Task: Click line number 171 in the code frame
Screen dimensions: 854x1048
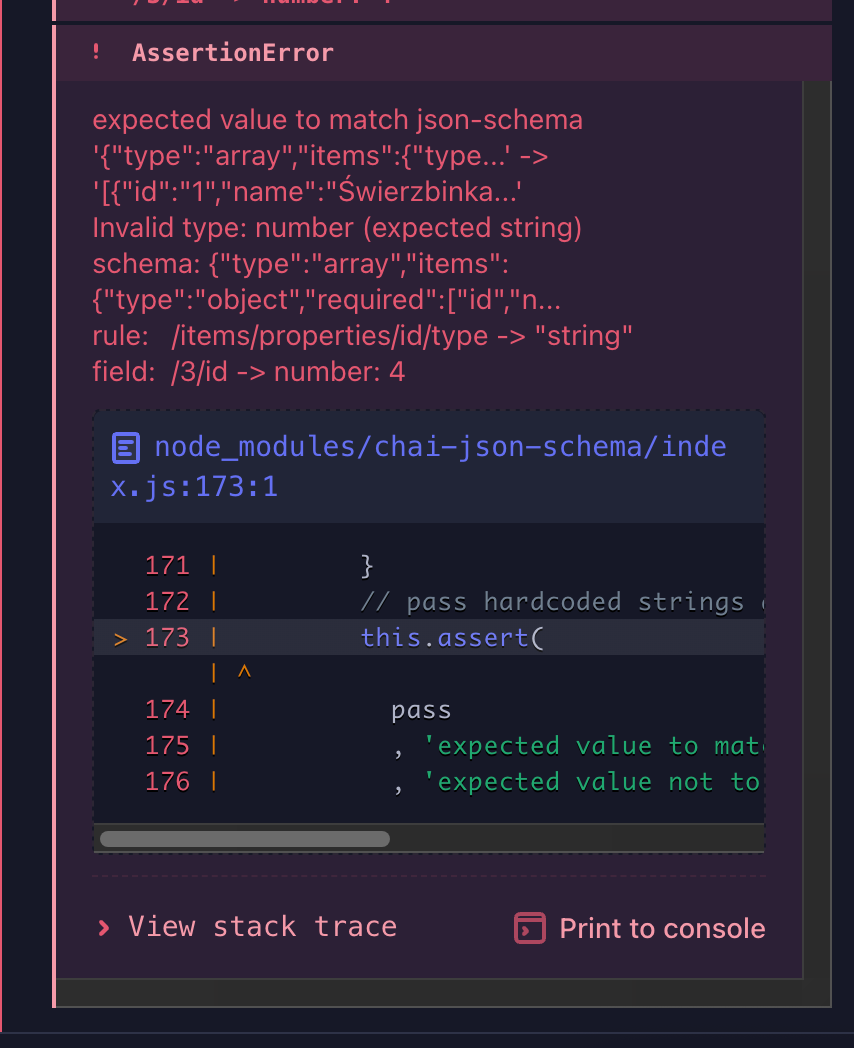Action: pyautogui.click(x=167, y=566)
